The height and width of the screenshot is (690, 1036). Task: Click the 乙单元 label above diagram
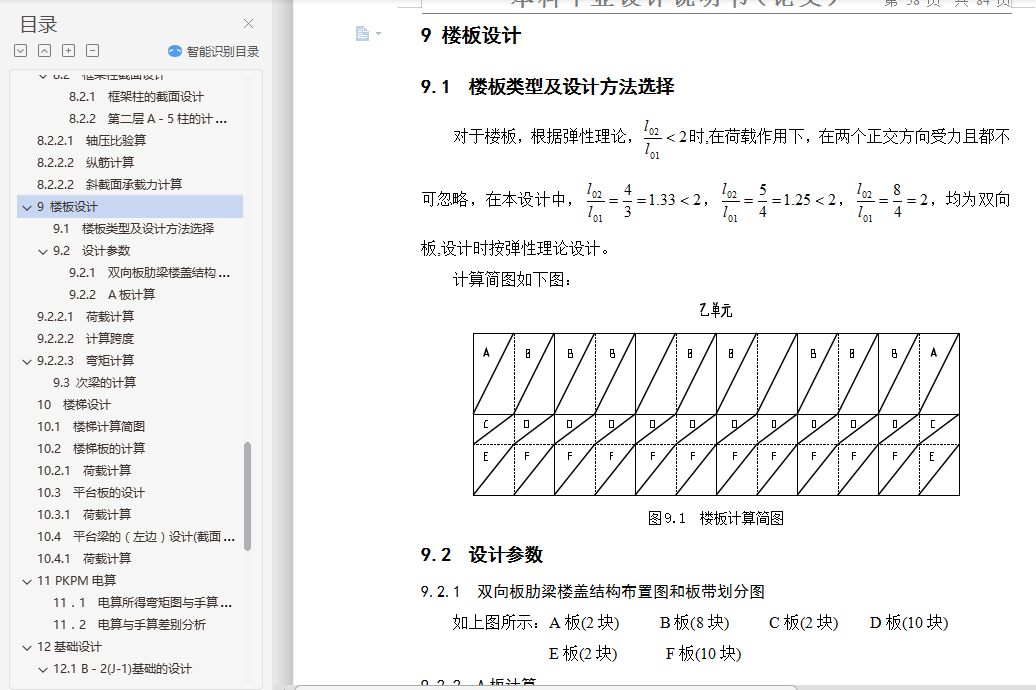pos(716,310)
